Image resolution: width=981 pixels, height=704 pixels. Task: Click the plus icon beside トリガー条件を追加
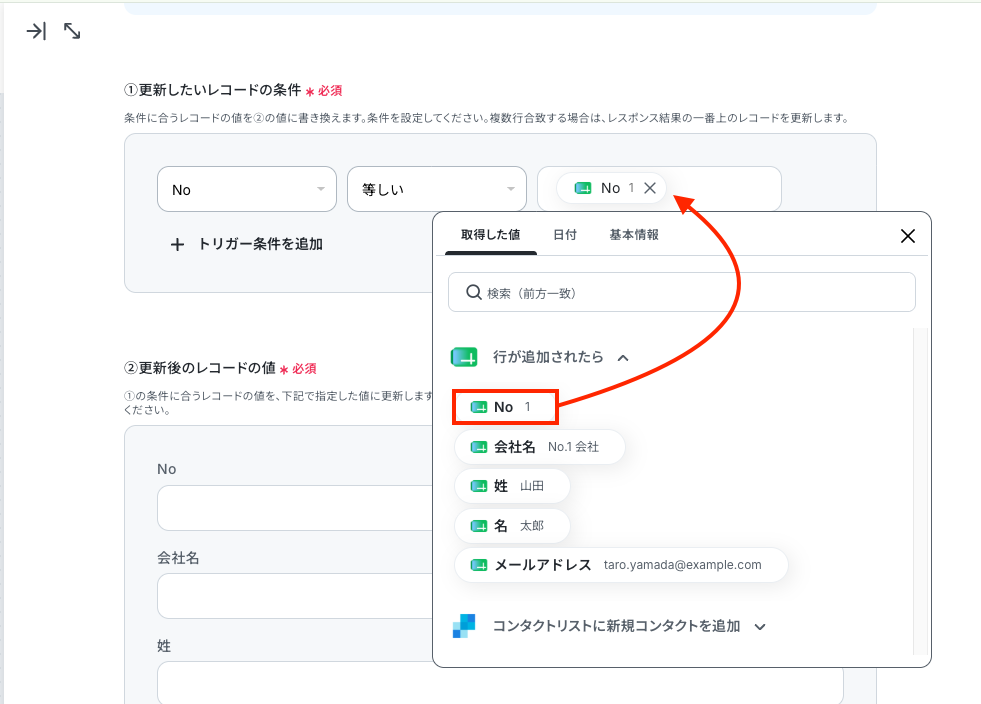(177, 245)
